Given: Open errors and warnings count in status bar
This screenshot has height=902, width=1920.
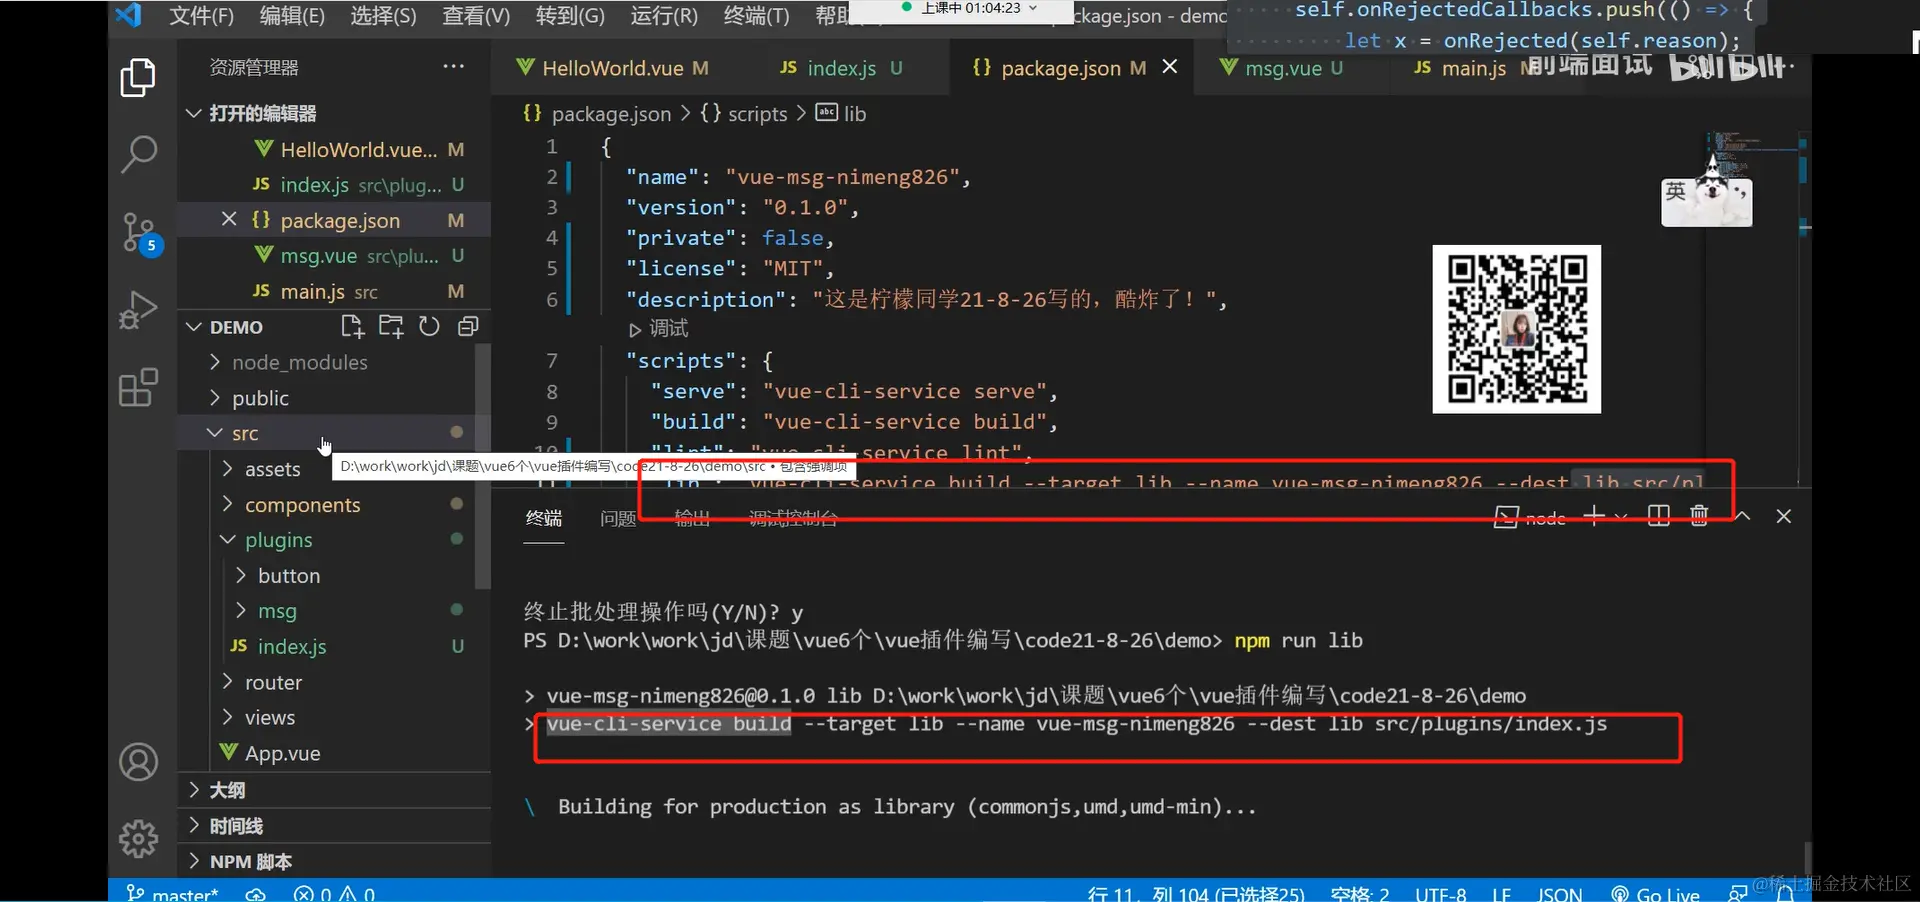Looking at the screenshot, I should 335,894.
